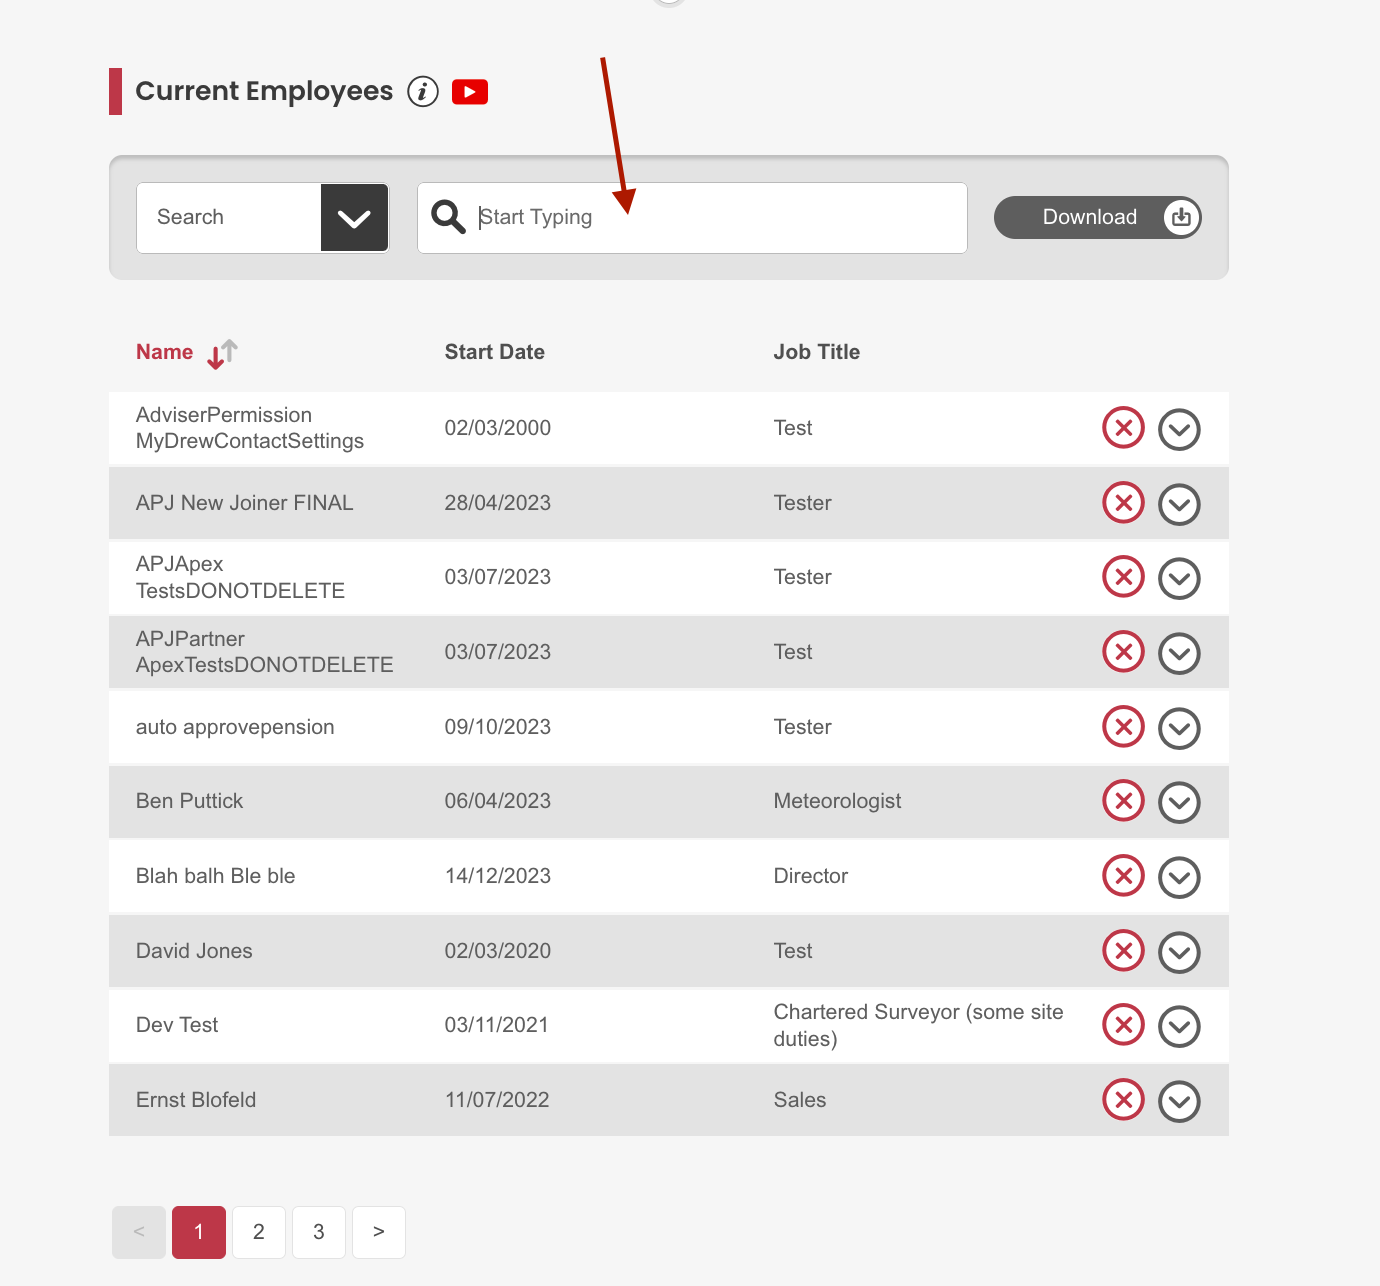The height and width of the screenshot is (1286, 1380).
Task: Play the YouTube help video icon
Action: (x=470, y=92)
